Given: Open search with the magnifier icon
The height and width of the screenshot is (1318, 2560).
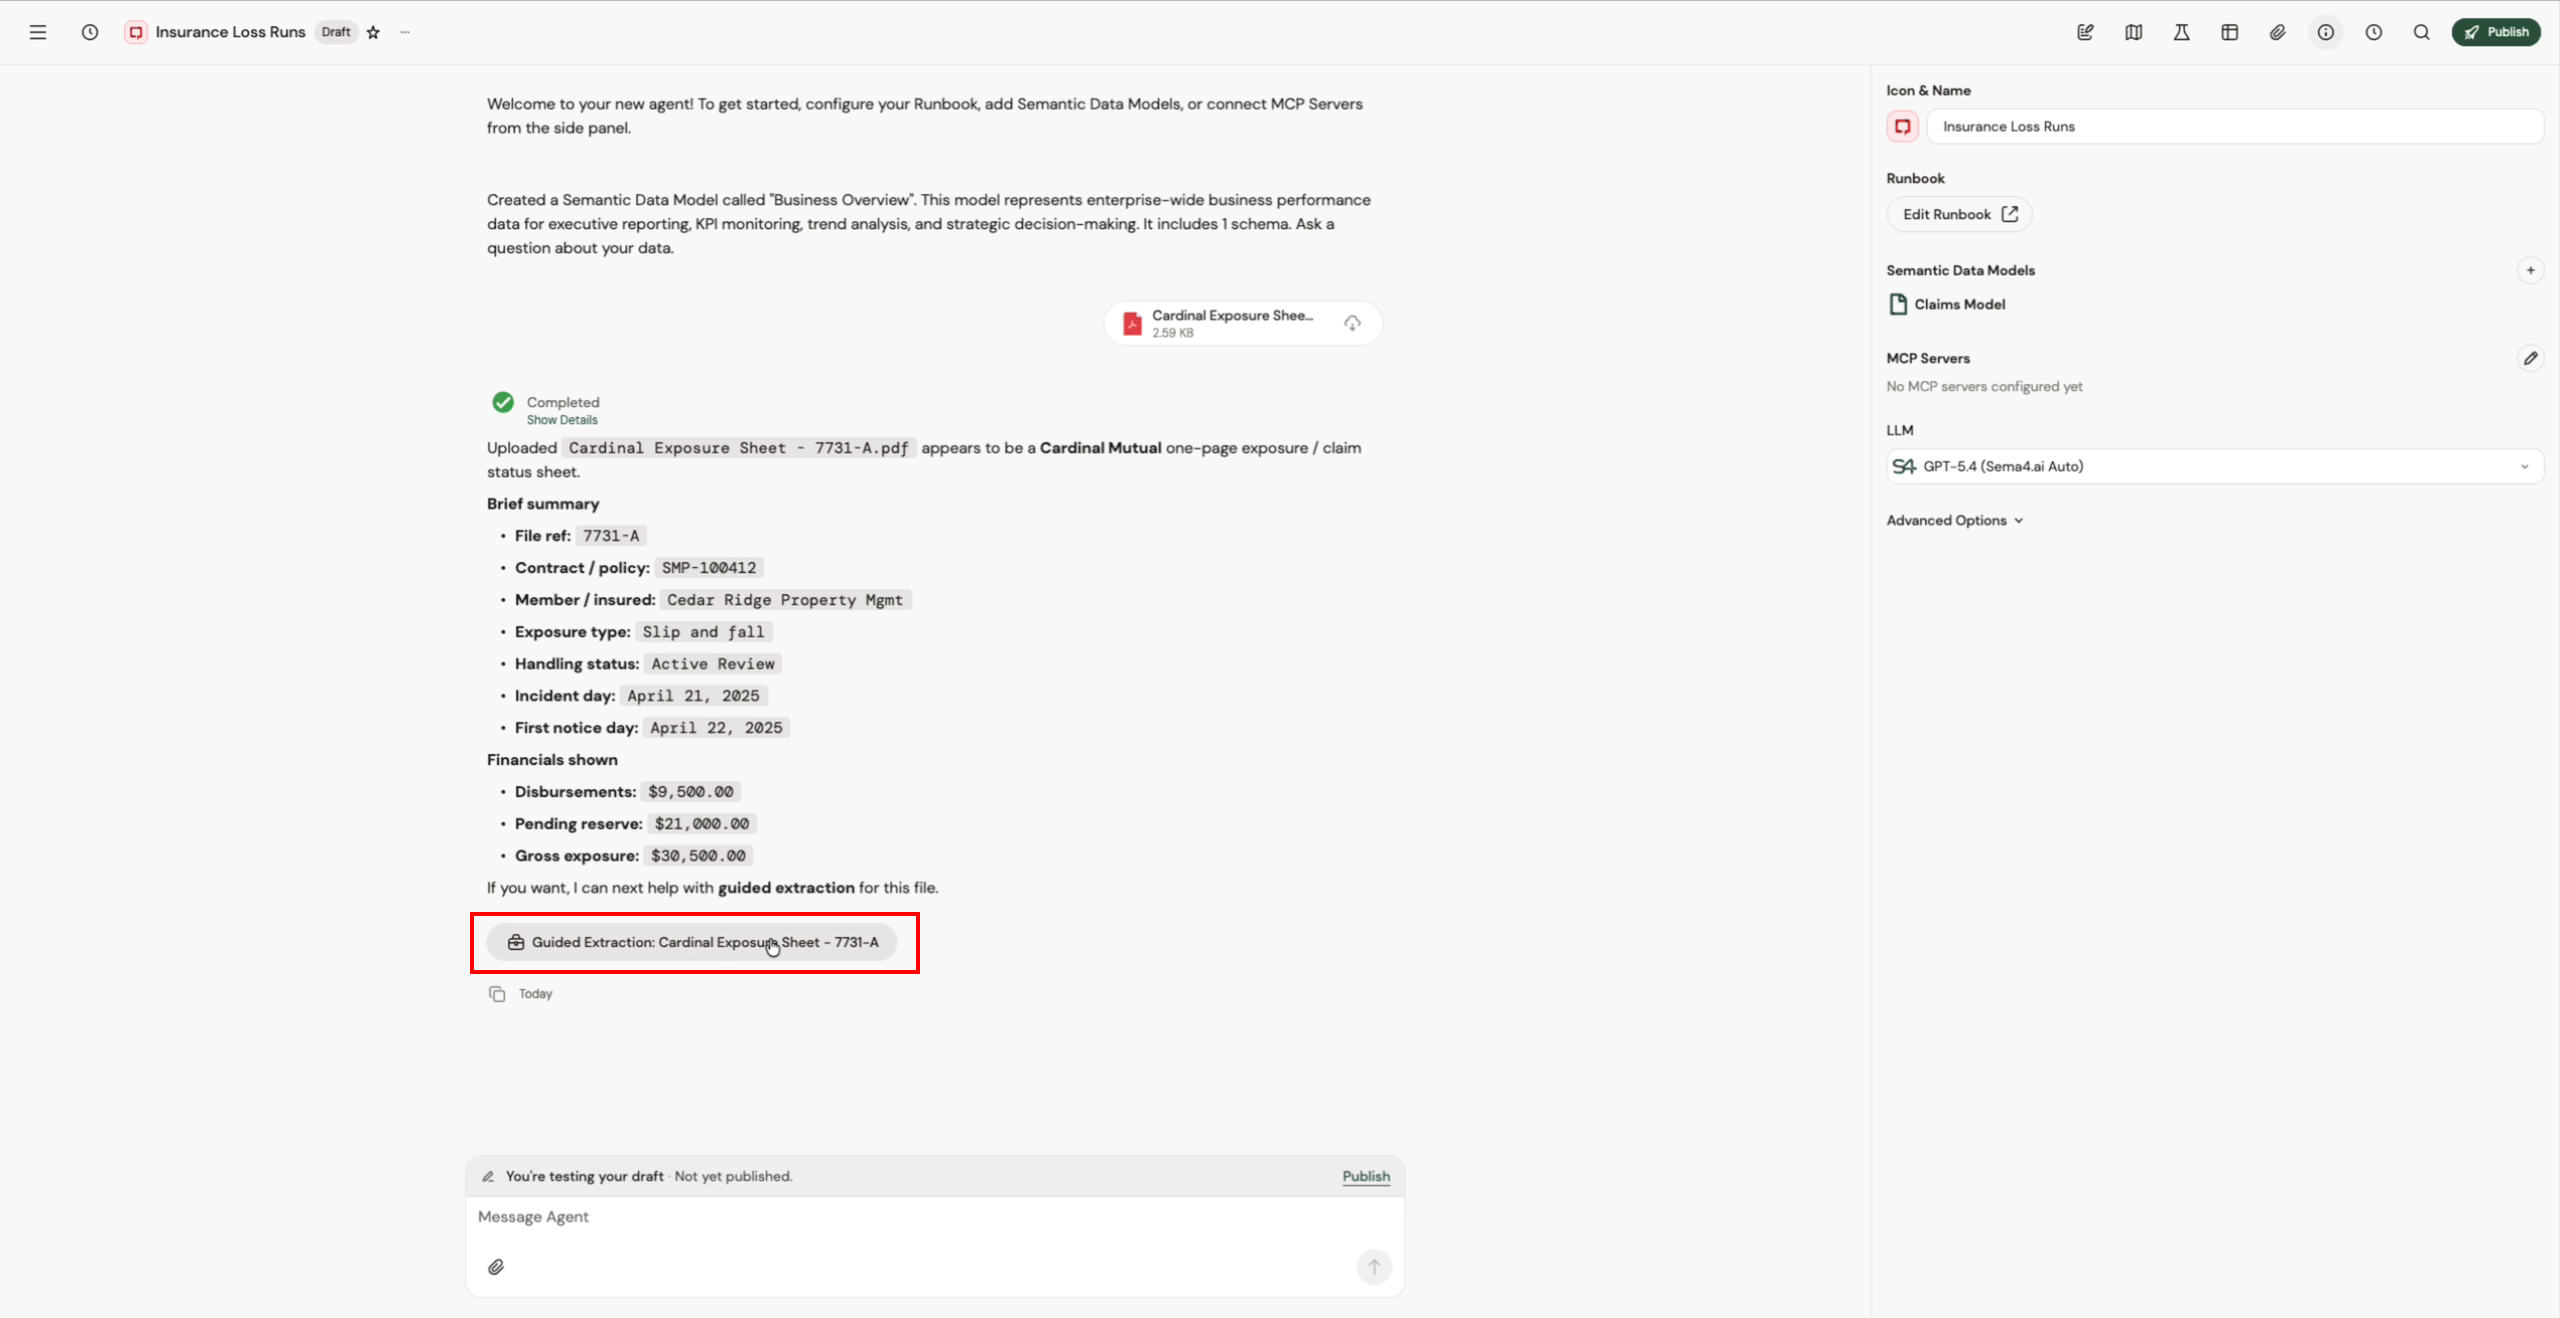Looking at the screenshot, I should [2421, 32].
